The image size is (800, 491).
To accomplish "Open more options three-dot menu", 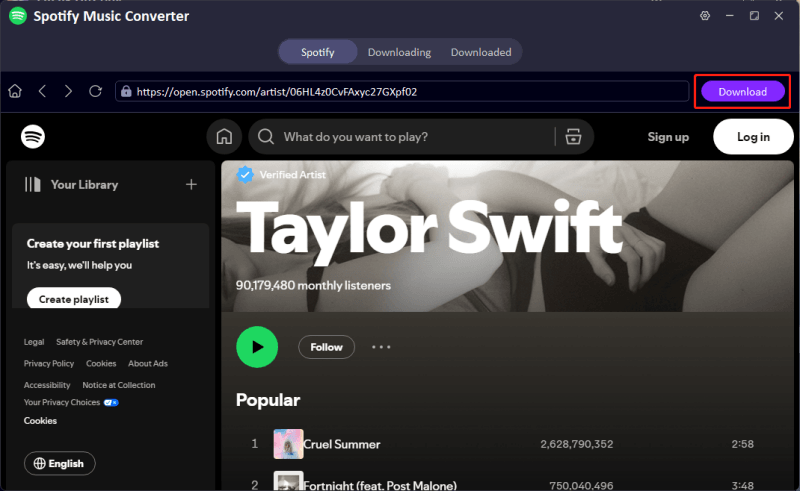I will pyautogui.click(x=381, y=347).
